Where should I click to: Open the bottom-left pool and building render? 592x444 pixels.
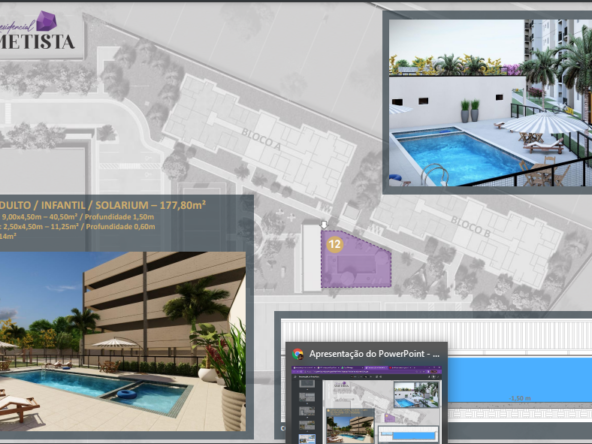click(x=123, y=341)
